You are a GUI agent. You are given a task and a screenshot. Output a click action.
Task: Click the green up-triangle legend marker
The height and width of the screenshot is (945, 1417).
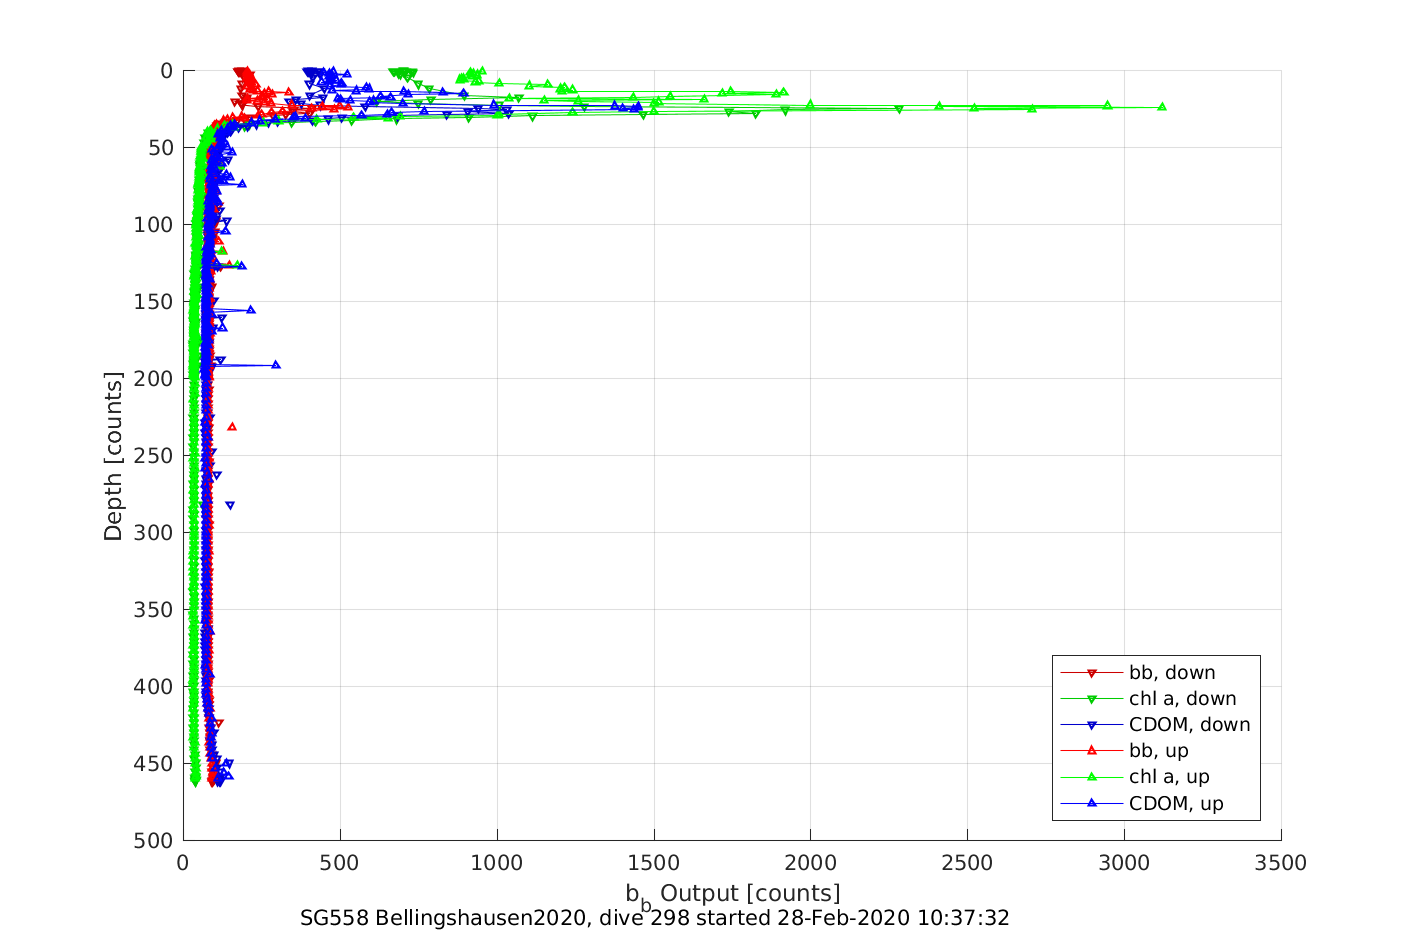(x=1092, y=776)
